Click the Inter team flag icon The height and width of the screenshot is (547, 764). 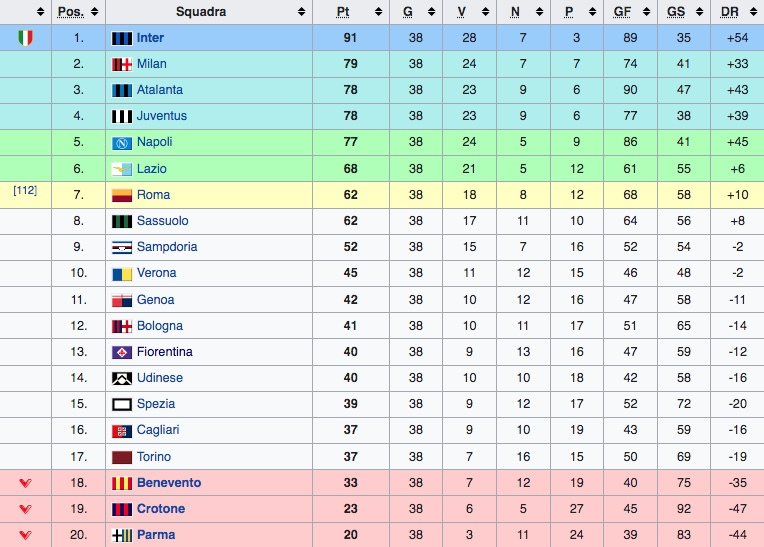tap(122, 38)
